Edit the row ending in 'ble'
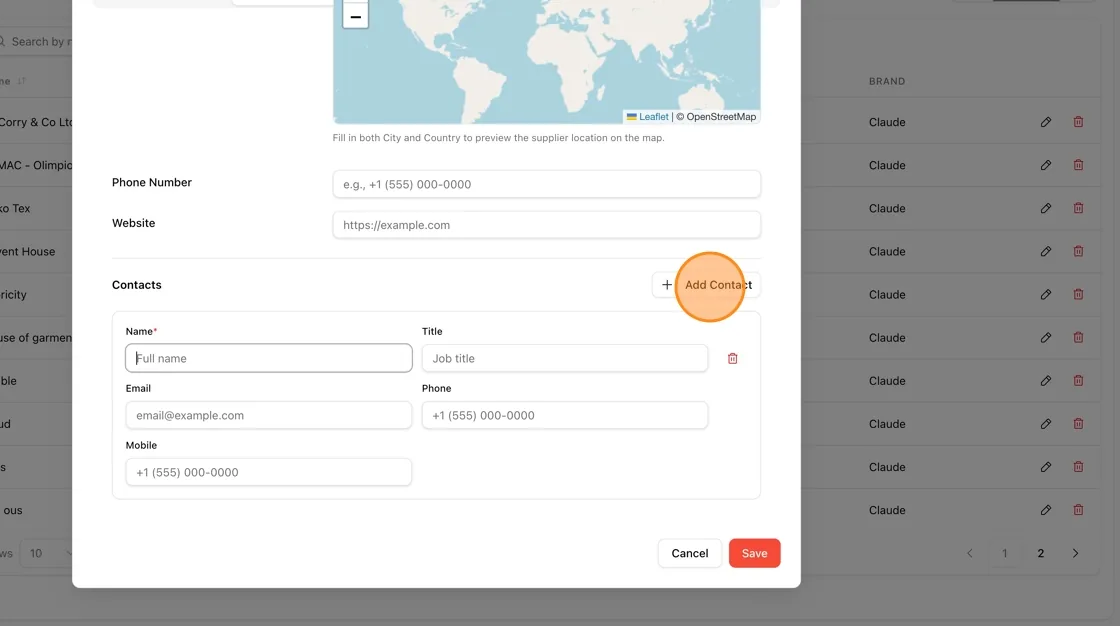Image resolution: width=1120 pixels, height=626 pixels. coord(1046,381)
